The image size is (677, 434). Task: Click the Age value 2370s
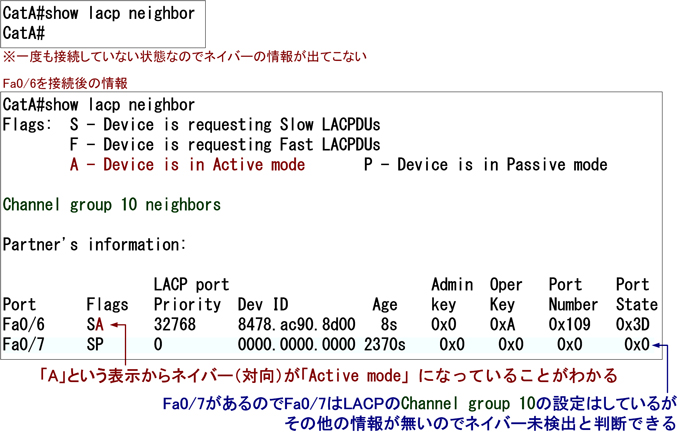tap(384, 345)
